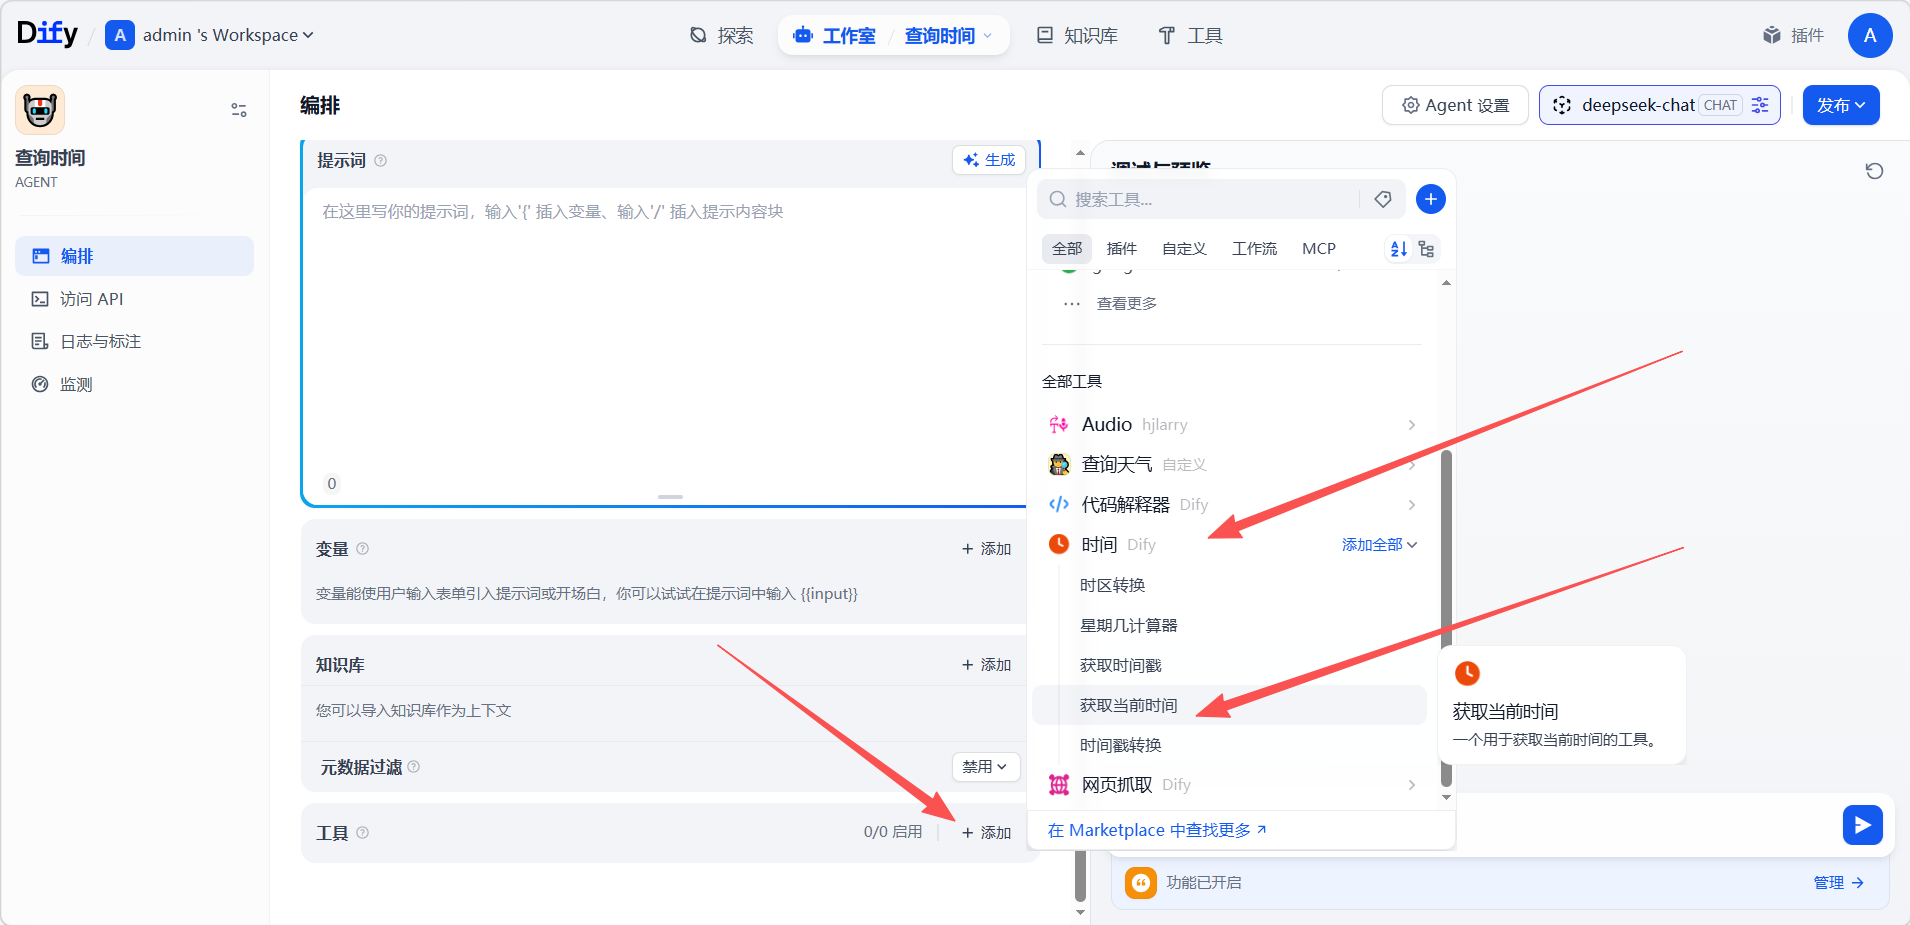Click the Audio tool icon

[1059, 425]
